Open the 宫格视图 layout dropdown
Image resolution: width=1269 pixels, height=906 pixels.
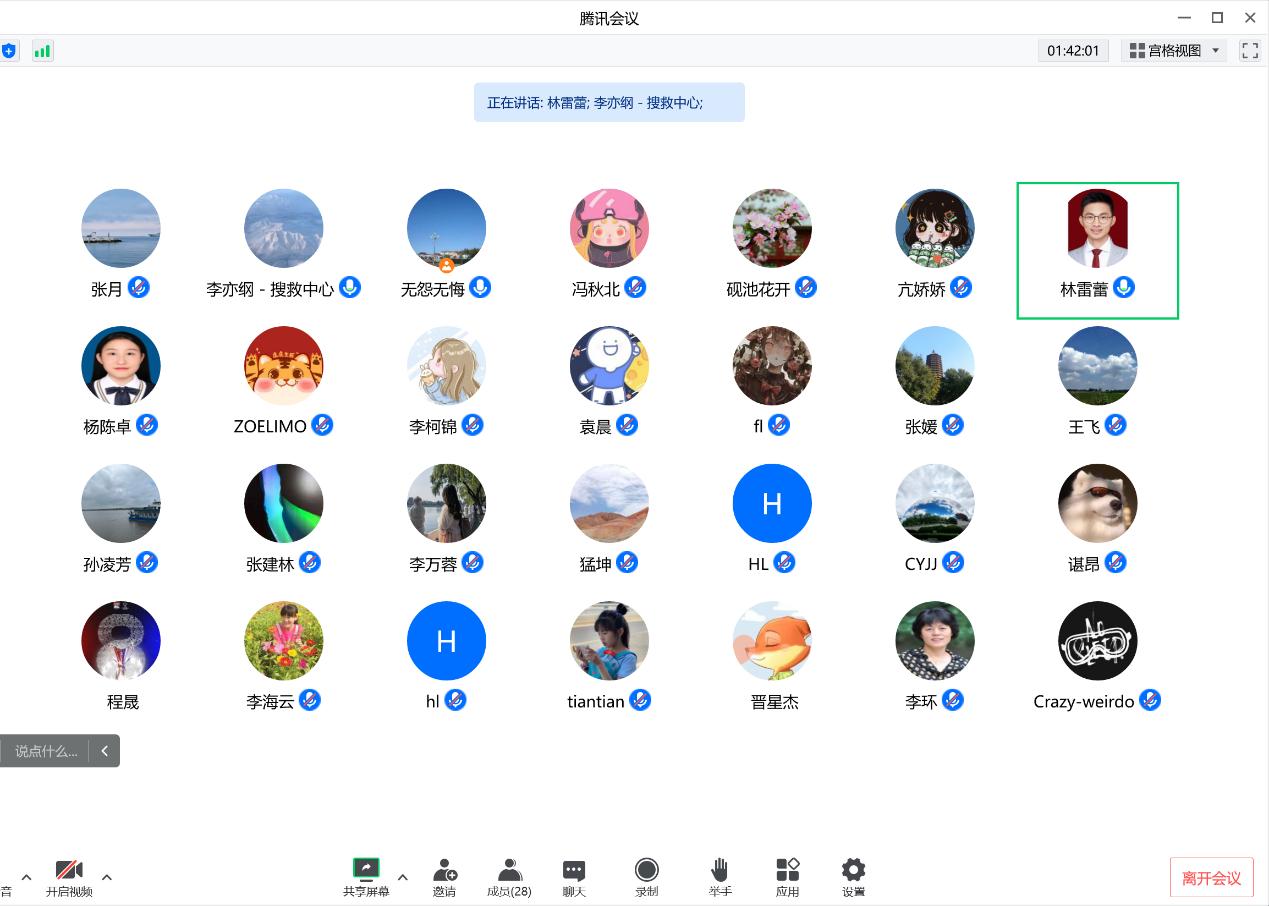click(x=1174, y=51)
